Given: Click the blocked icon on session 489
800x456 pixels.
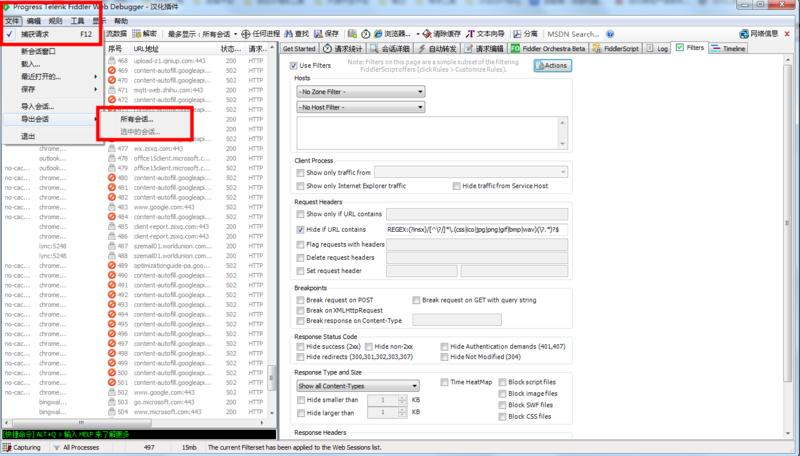Looking at the screenshot, I should (111, 265).
